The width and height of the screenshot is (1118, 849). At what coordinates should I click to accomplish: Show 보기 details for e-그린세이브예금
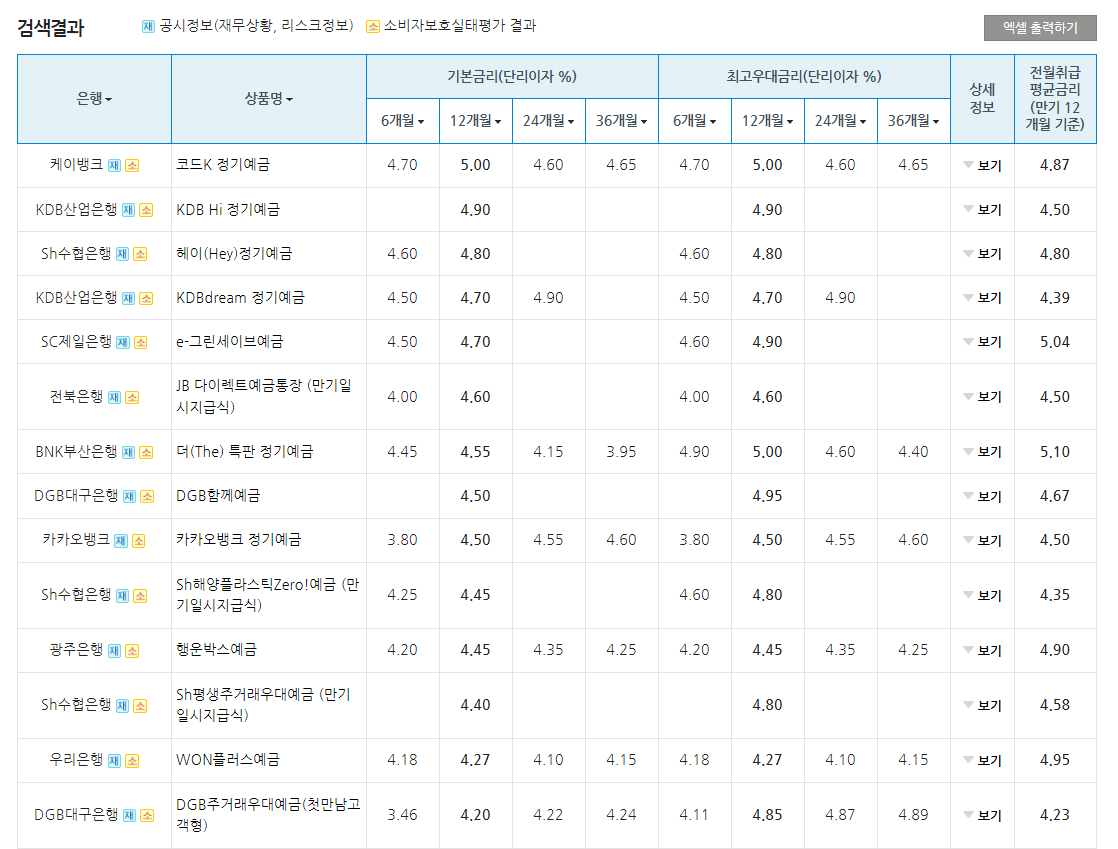pyautogui.click(x=983, y=342)
